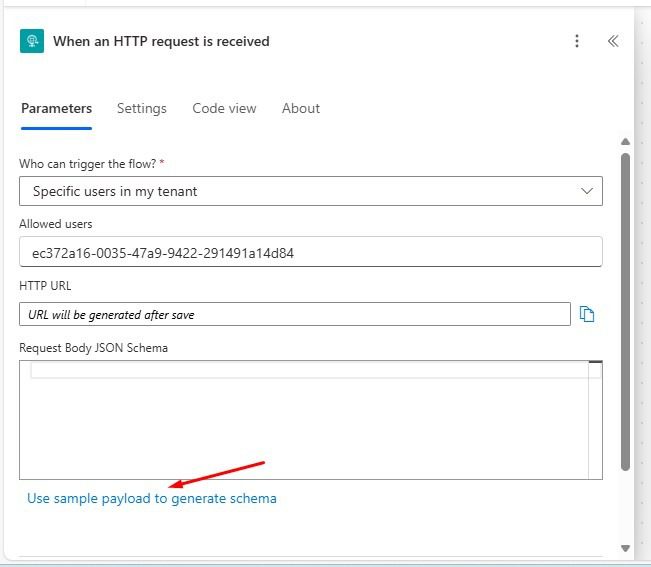Click the HTTP URL text field
This screenshot has height=567, width=651.
pos(294,314)
